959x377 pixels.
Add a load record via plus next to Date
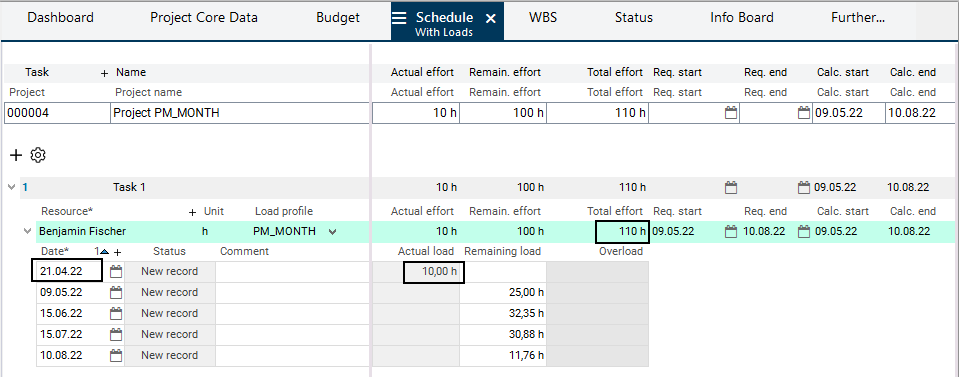(x=118, y=252)
